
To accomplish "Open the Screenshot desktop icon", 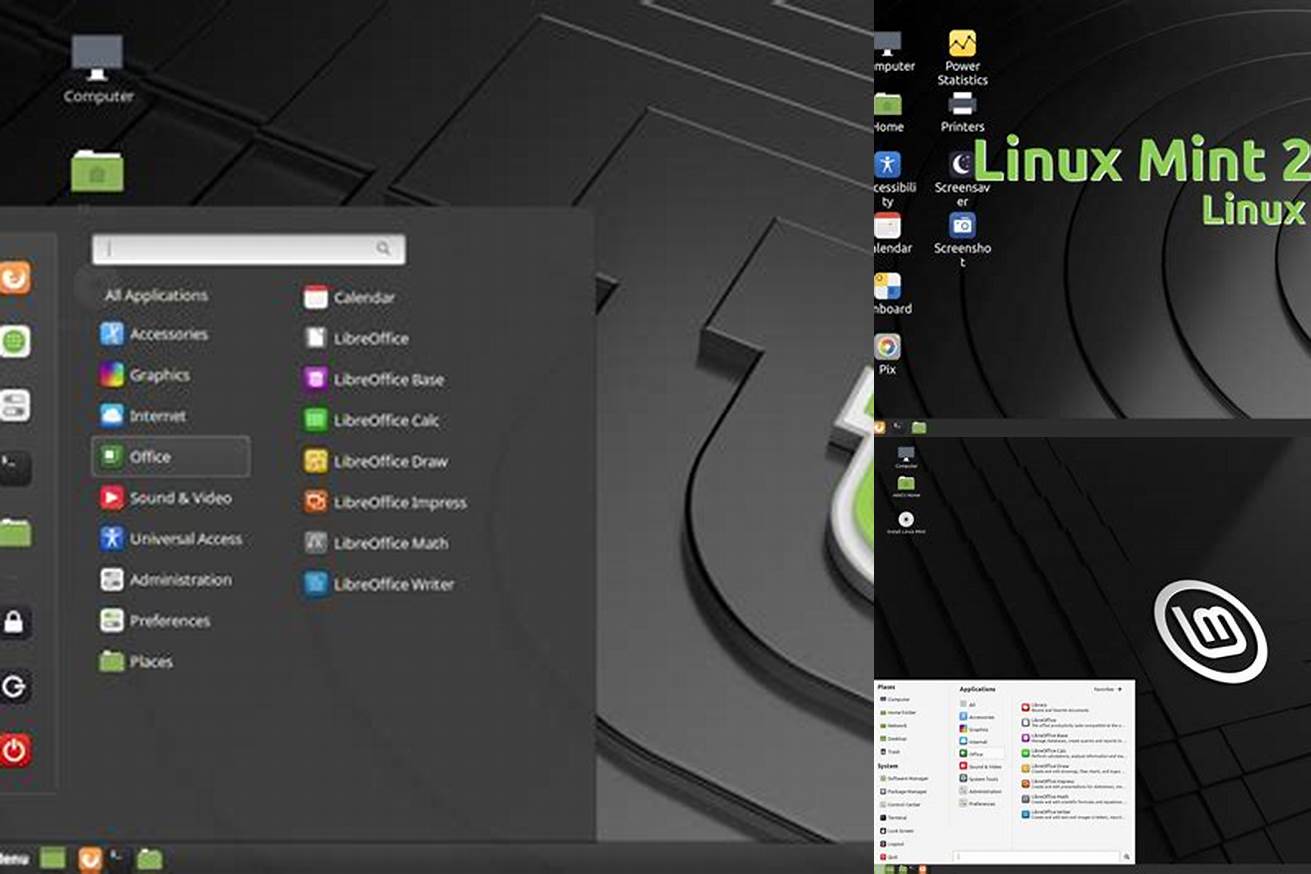I will click(x=962, y=240).
